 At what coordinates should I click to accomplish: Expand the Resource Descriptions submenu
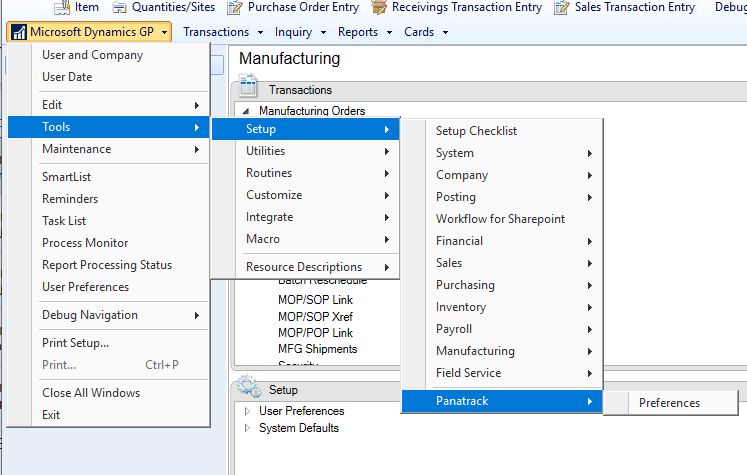pos(305,267)
